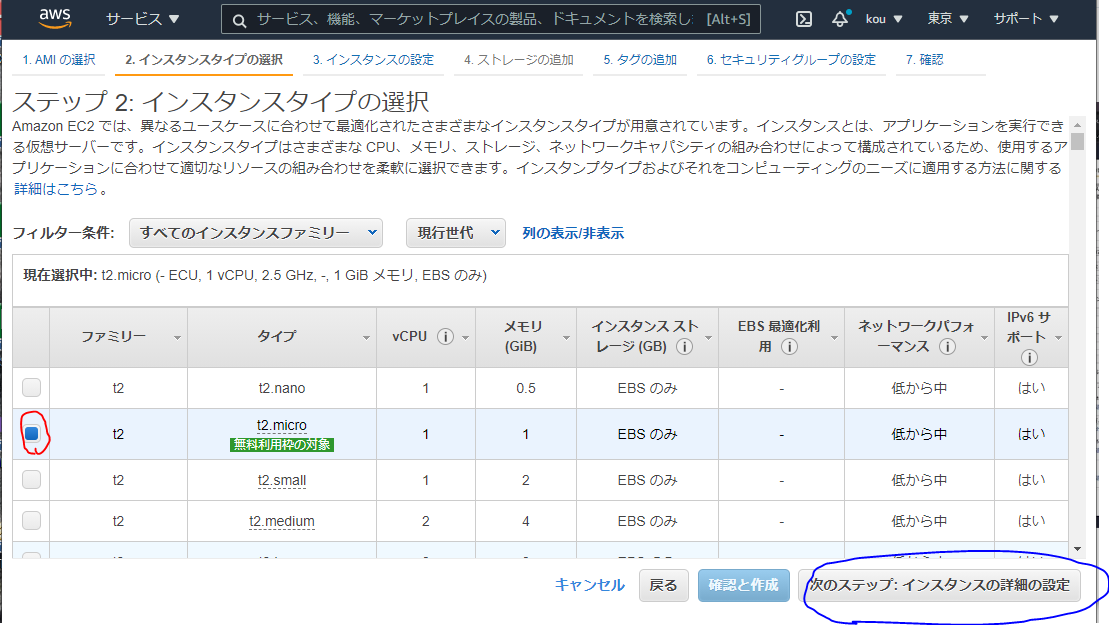Click the 現在選択中 t2.micro summary text

point(255,275)
